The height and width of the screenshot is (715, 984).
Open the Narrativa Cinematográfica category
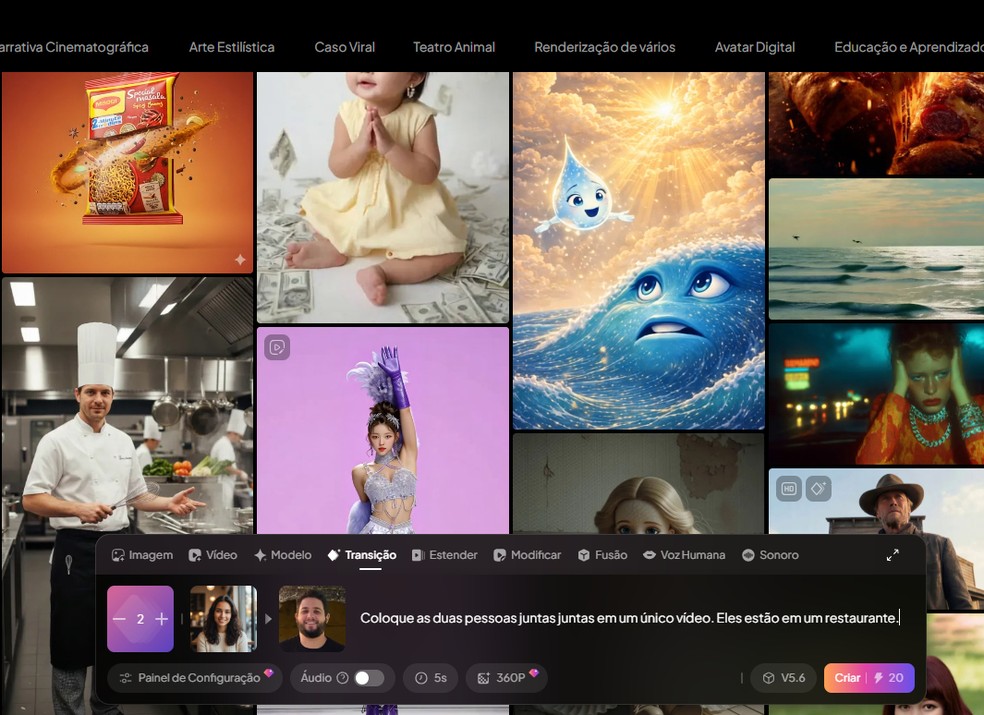point(74,47)
